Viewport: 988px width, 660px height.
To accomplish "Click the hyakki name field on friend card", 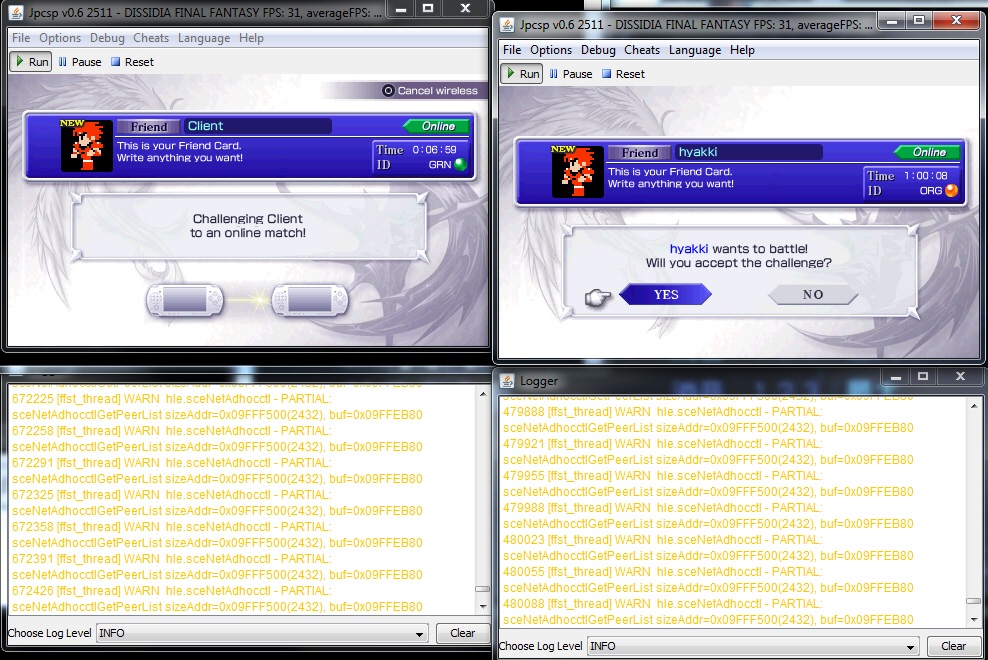I will pyautogui.click(x=749, y=152).
